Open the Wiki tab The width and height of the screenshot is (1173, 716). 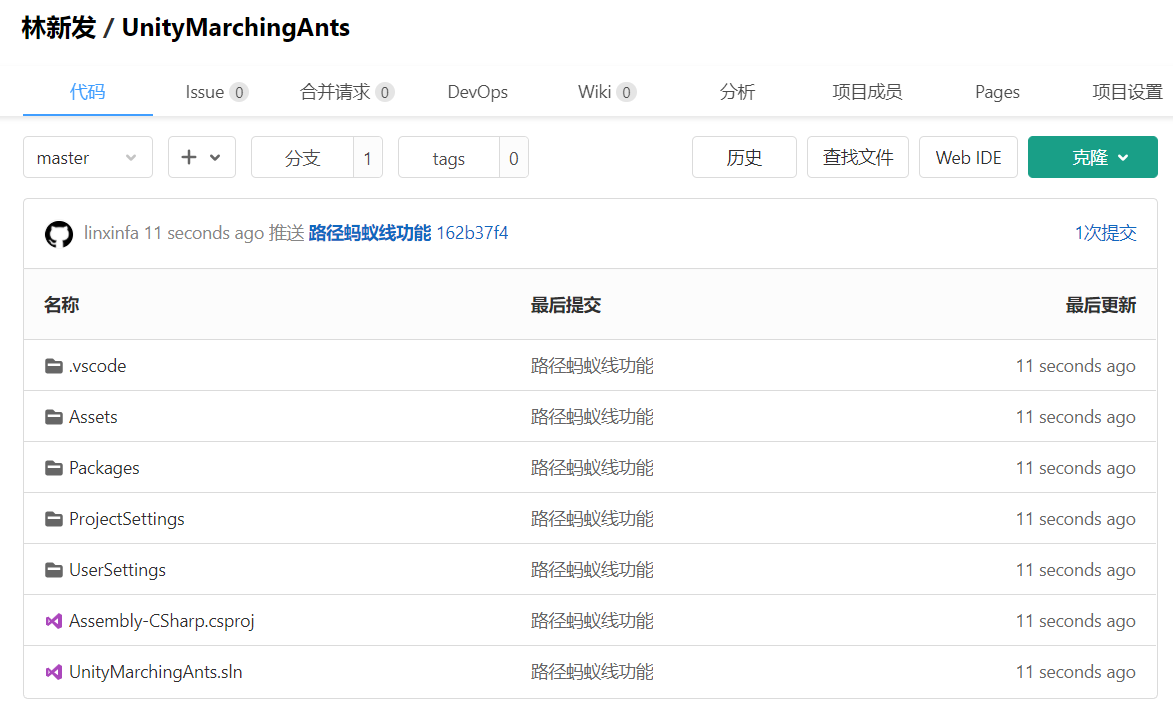(607, 92)
